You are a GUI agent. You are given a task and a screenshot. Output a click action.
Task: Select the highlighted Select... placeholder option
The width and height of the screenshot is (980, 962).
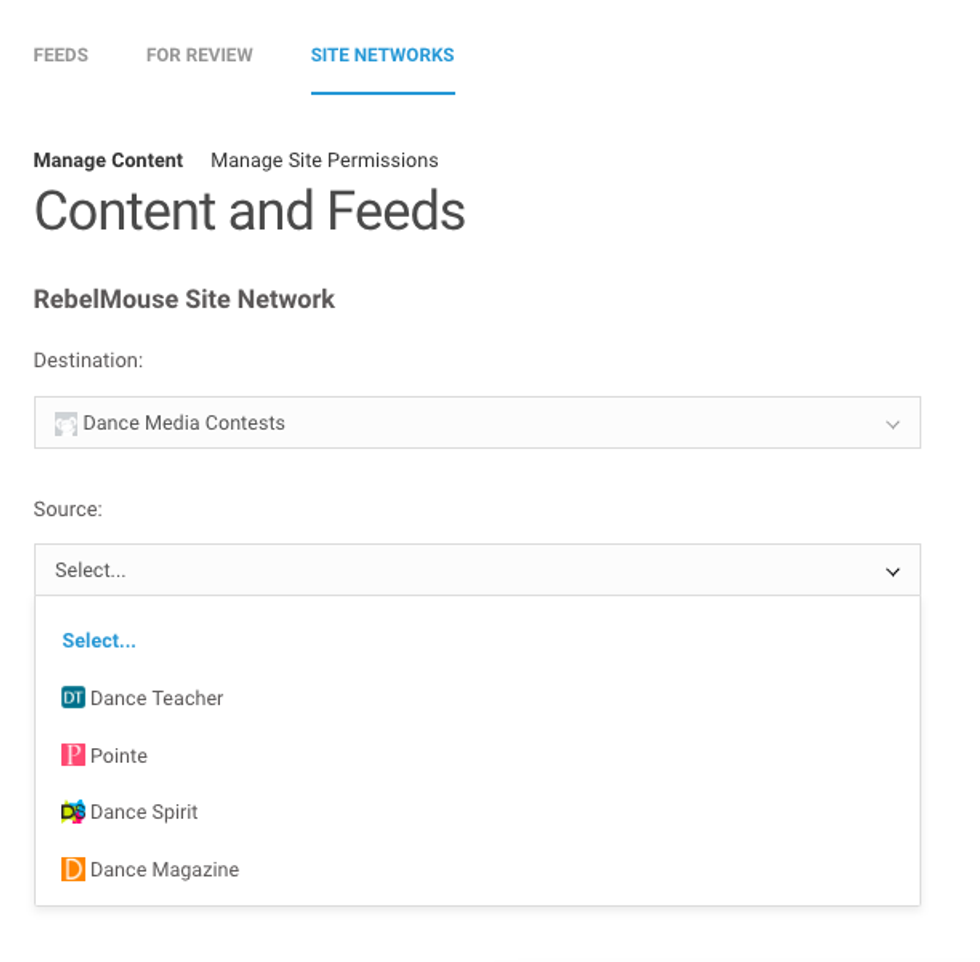click(x=99, y=641)
